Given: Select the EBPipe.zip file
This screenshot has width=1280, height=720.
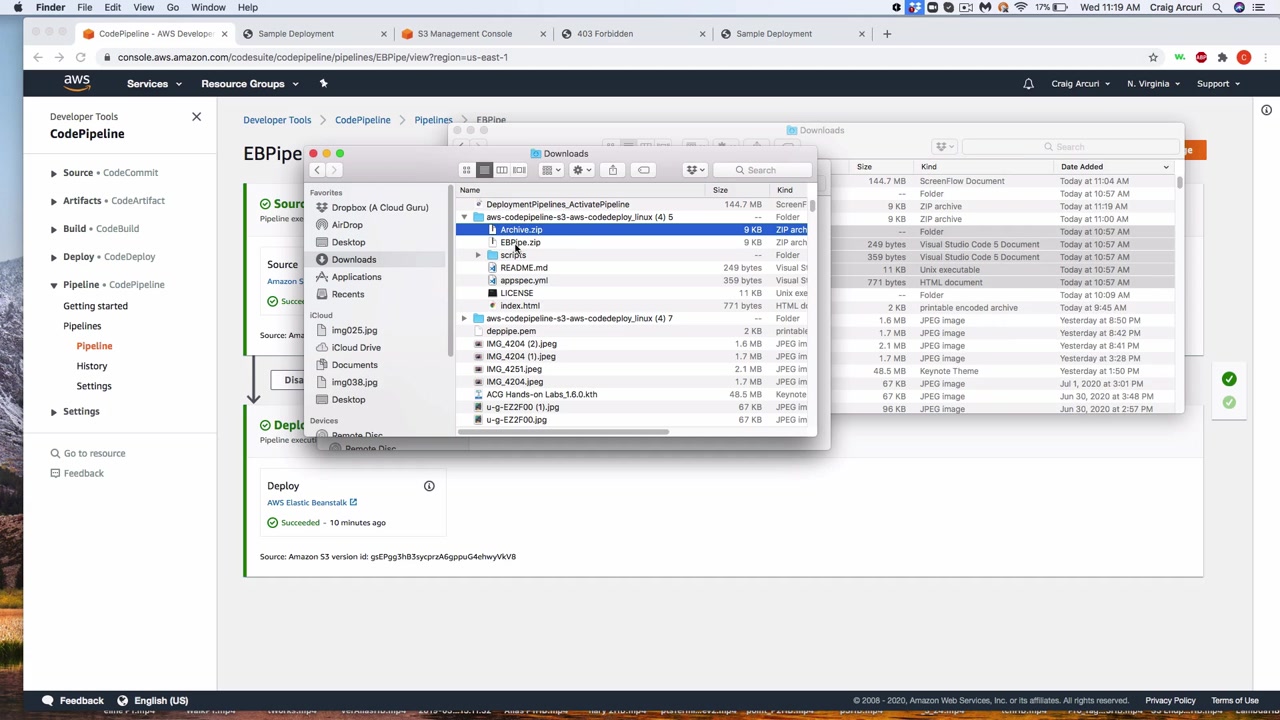Looking at the screenshot, I should 520,243.
